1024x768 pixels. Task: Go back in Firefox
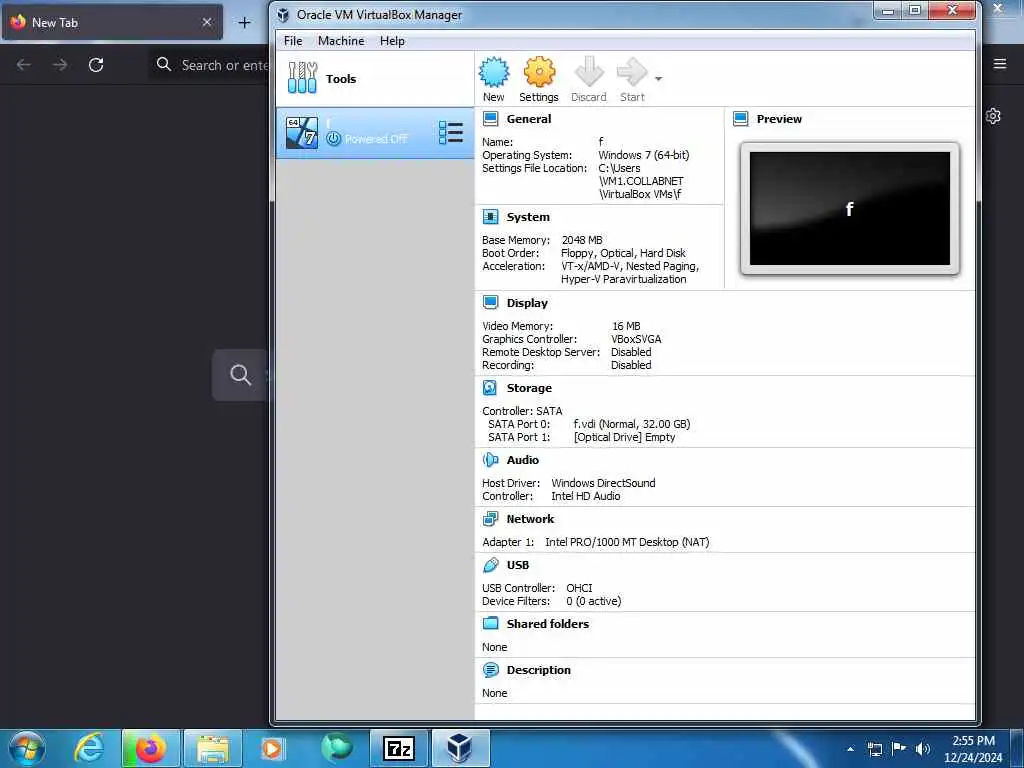pos(24,65)
